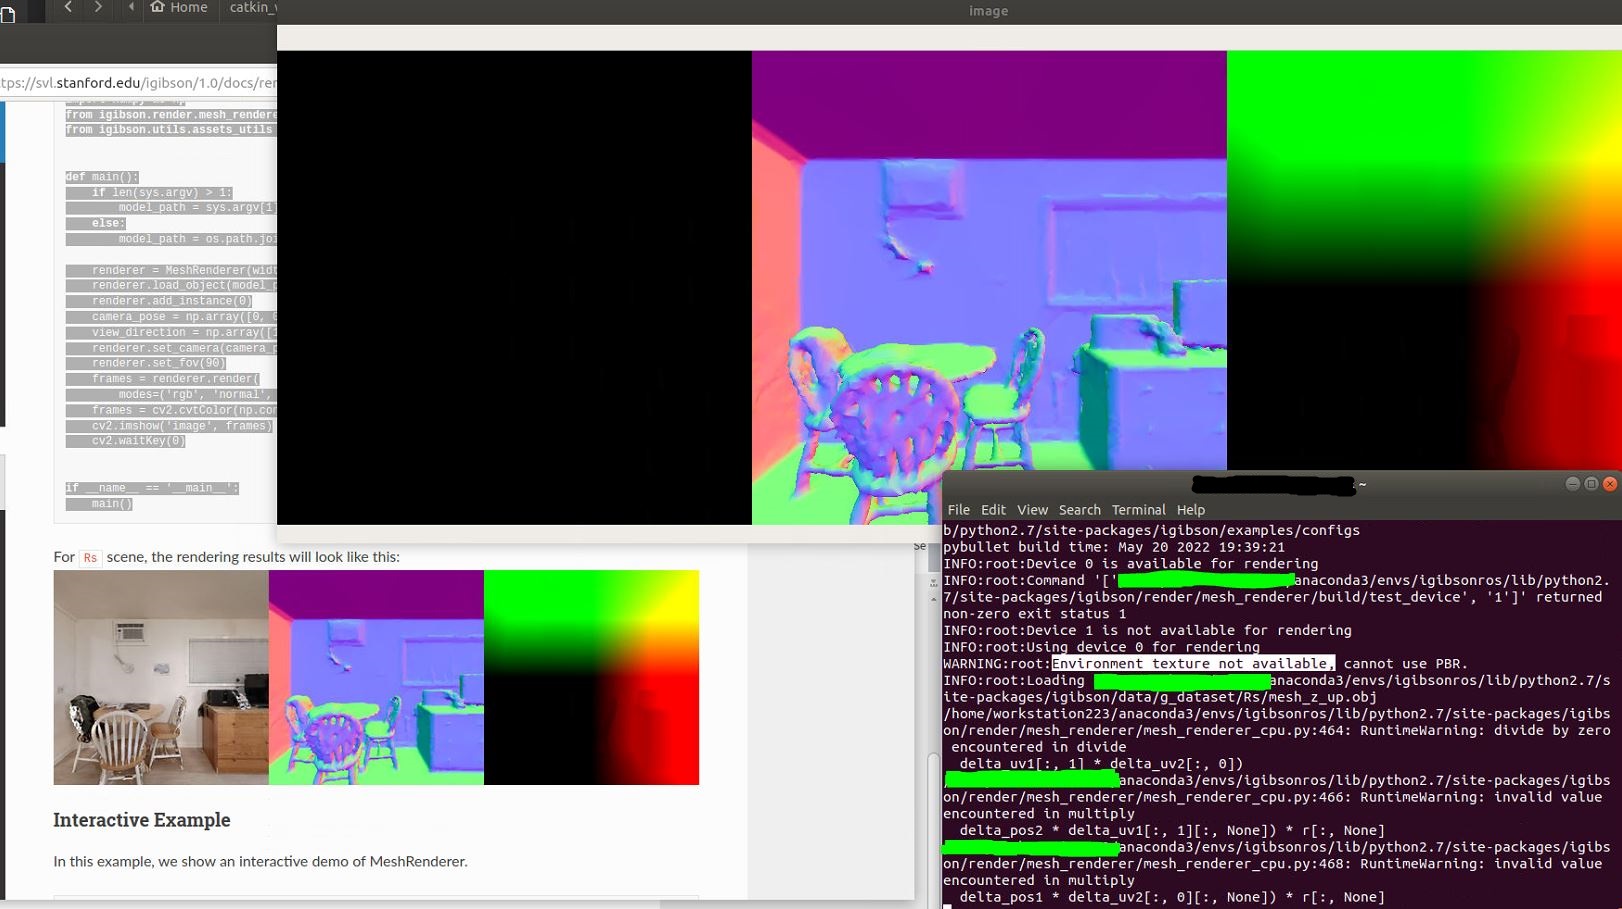Open the browser Home page icon
The height and width of the screenshot is (909, 1622).
(158, 7)
